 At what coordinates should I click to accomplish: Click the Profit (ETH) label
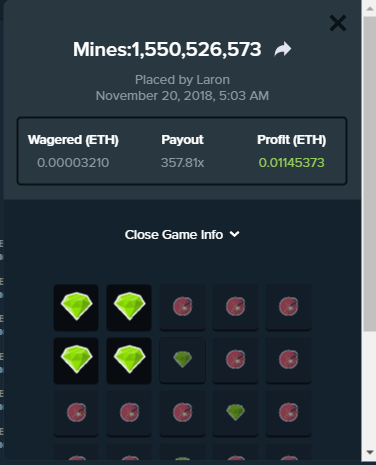click(x=291, y=140)
